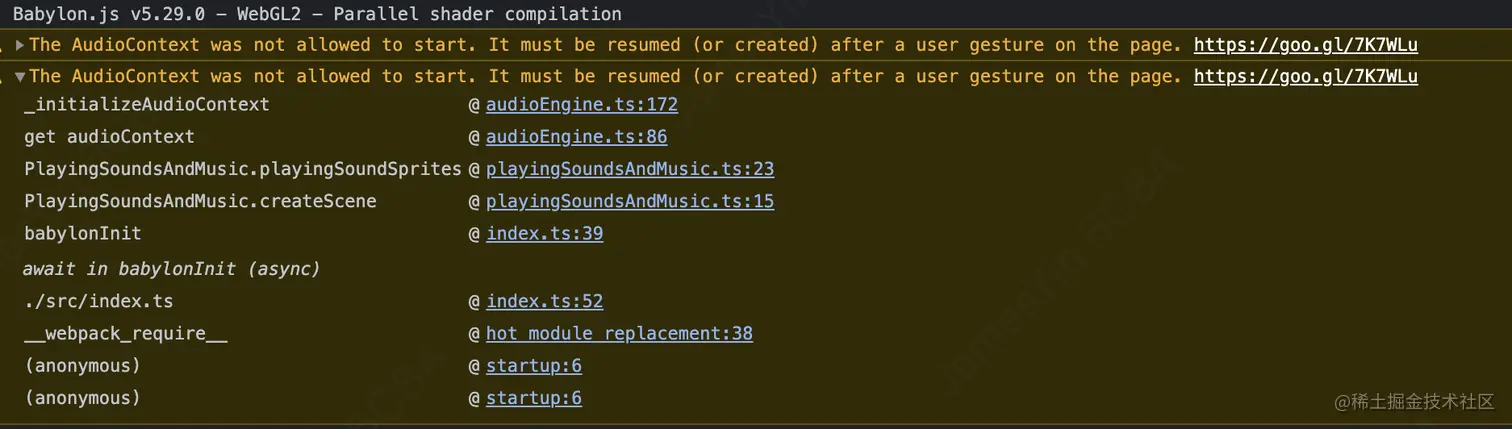Screen dimensions: 1512x429
Task: Open index.ts:39 source location
Action: click(x=544, y=234)
